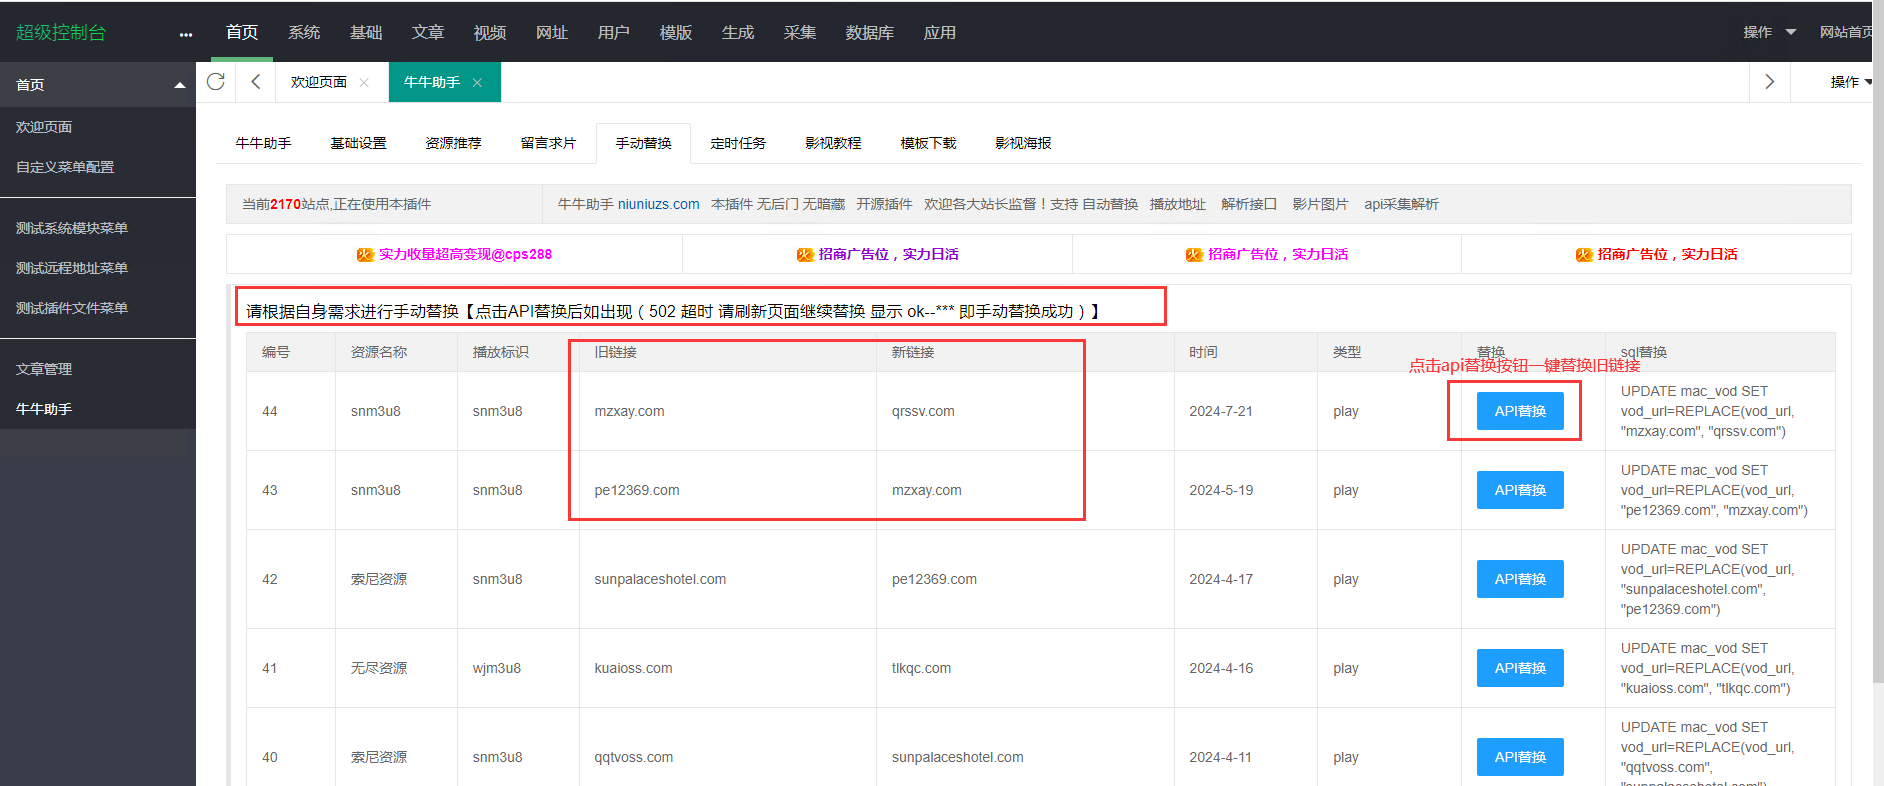1884x786 pixels.
Task: Go back with the left arrow icon
Action: click(256, 81)
